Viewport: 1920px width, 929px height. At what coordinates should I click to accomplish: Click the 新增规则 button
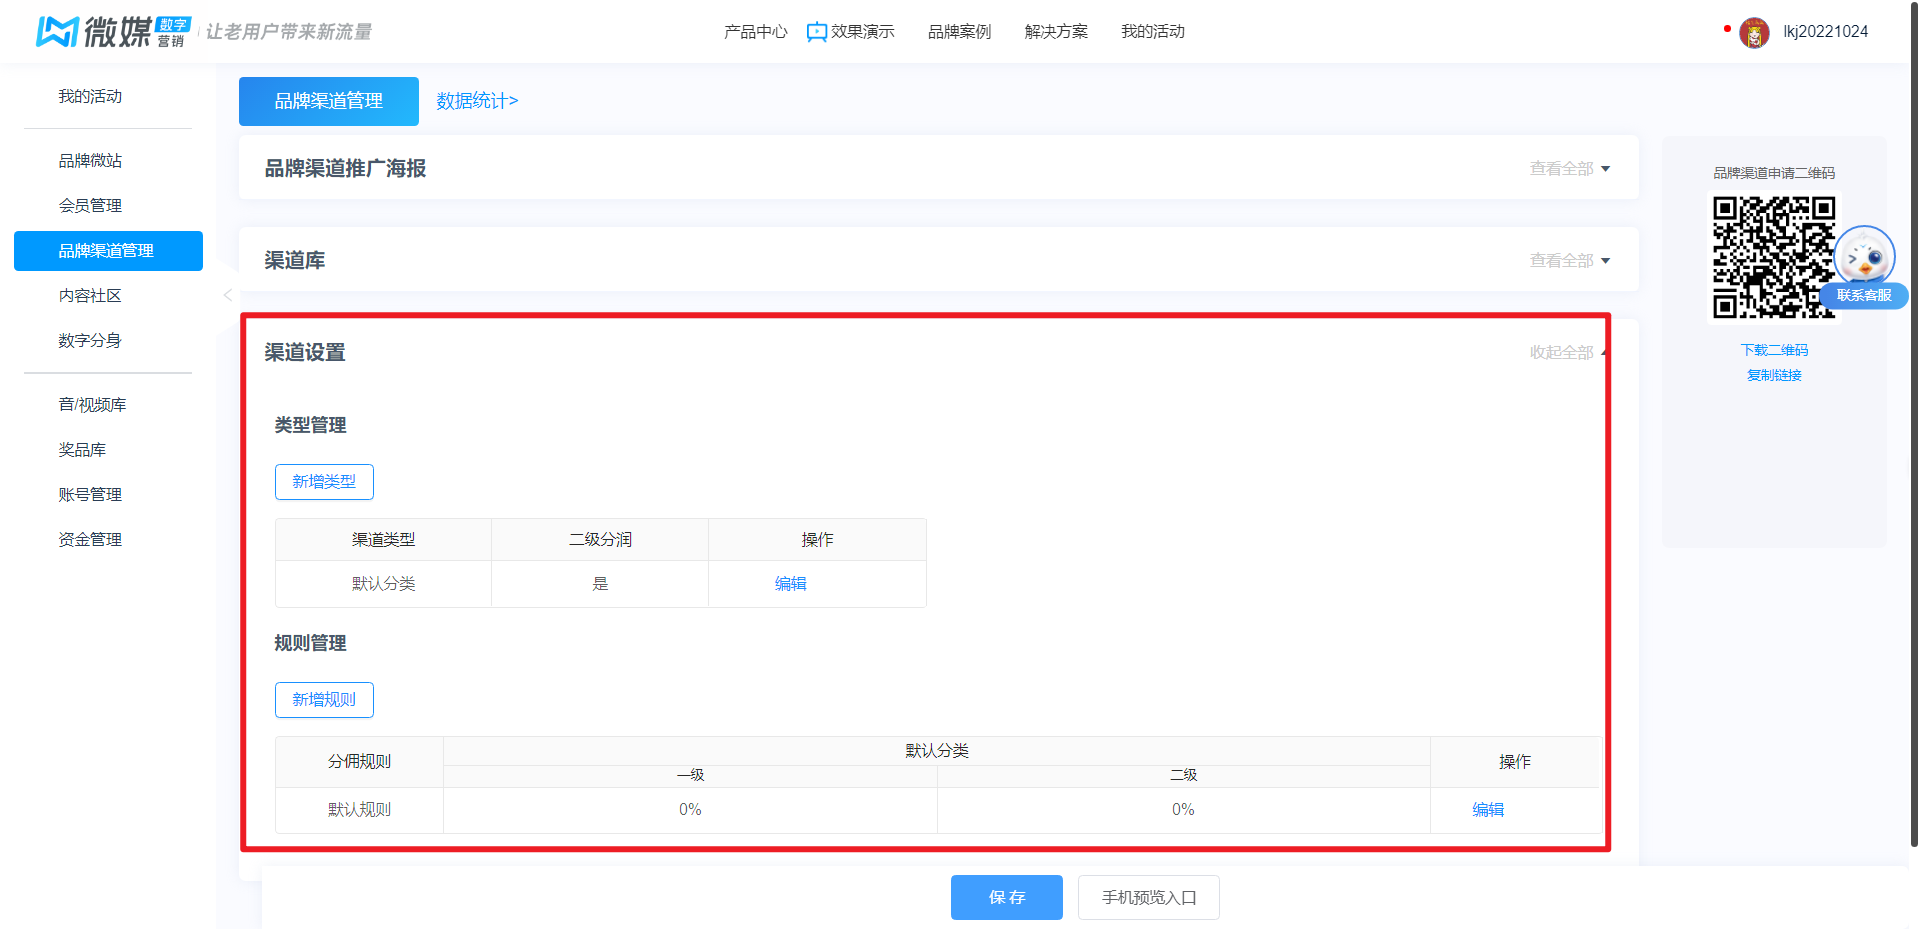[324, 700]
